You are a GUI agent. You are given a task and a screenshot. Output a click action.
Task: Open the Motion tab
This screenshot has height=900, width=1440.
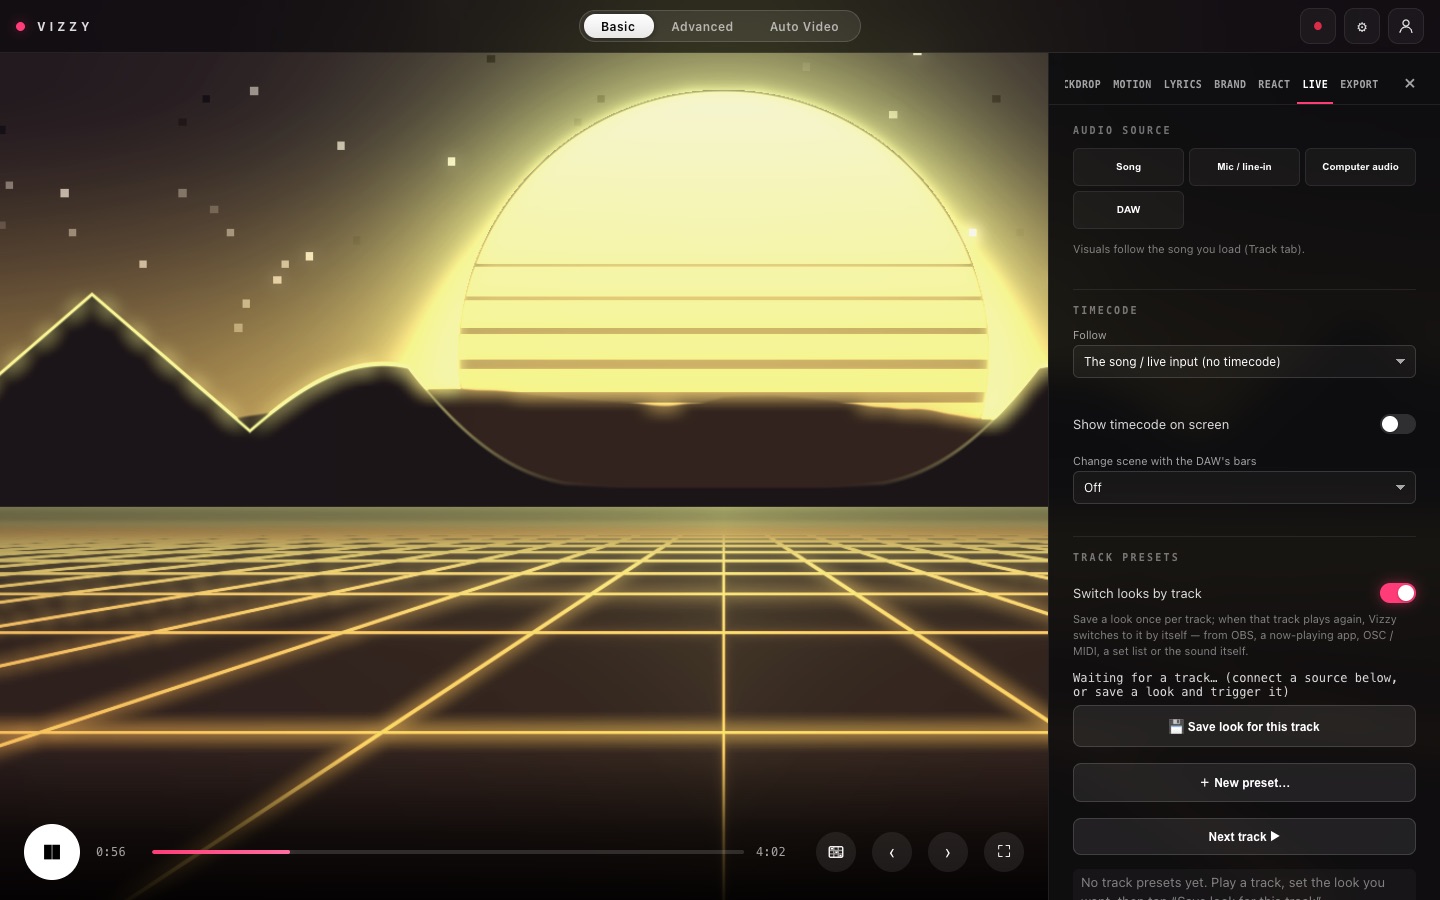1132,85
